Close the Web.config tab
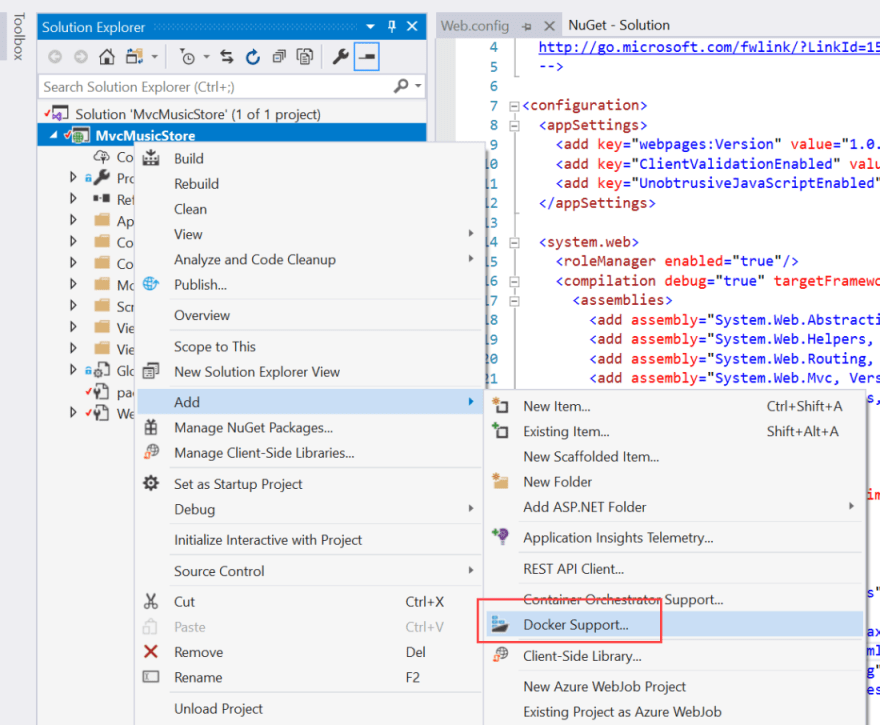 tap(549, 26)
